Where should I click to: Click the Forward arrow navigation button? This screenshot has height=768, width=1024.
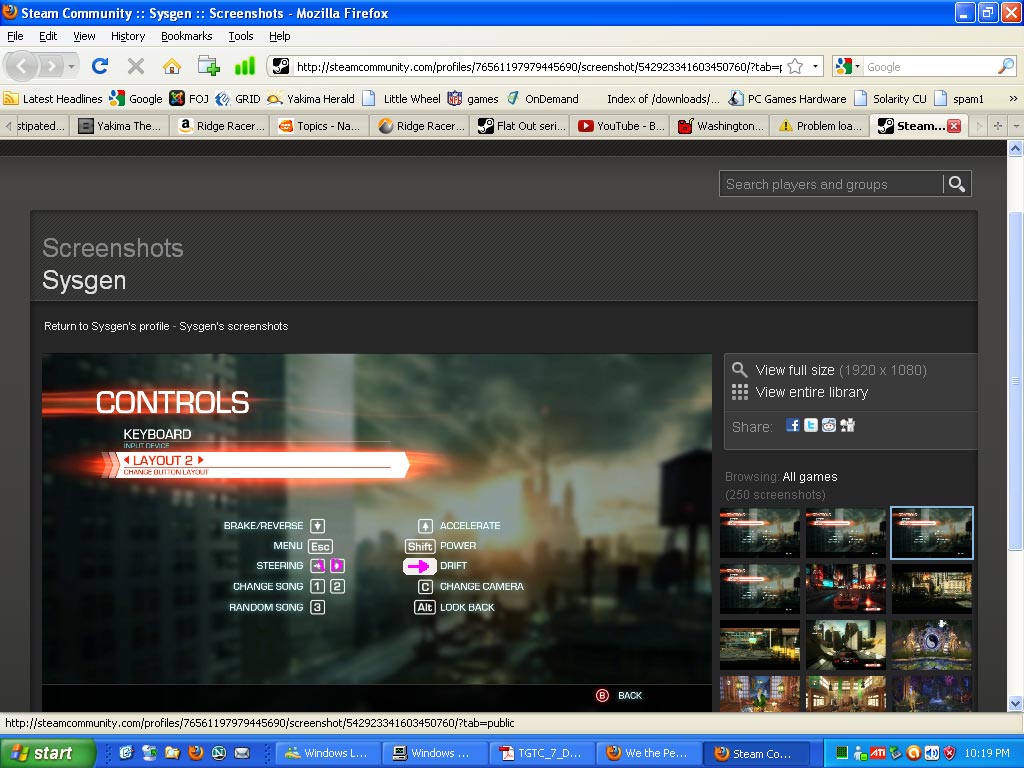(x=50, y=66)
